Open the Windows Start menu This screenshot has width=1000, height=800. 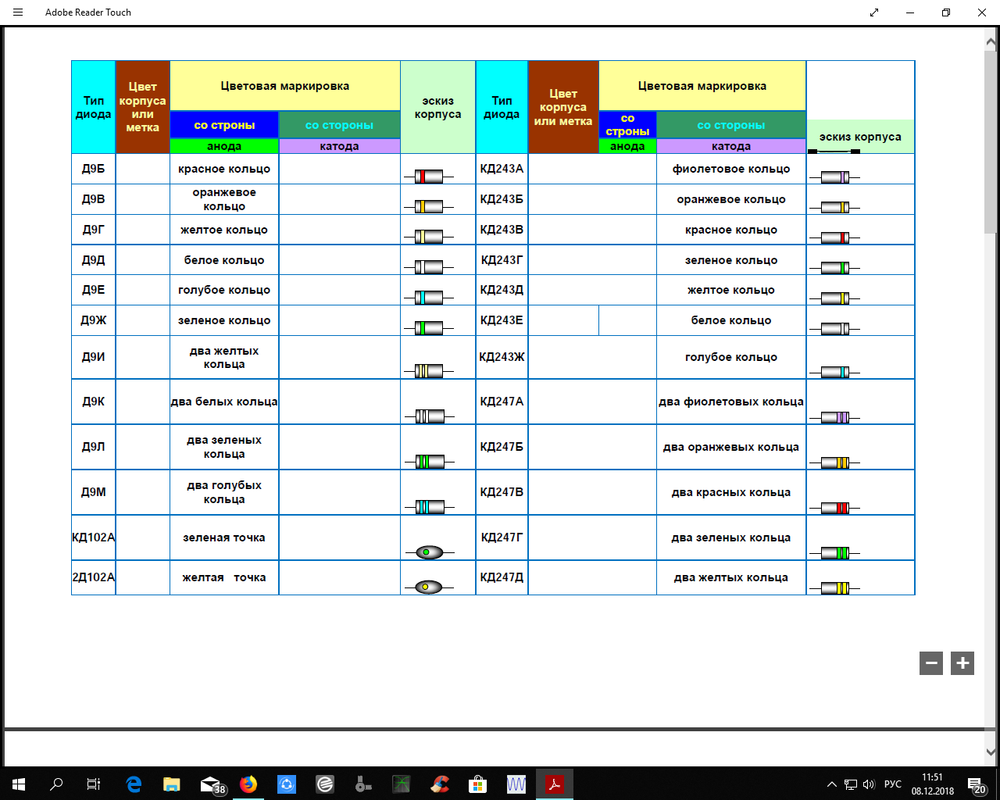[x=18, y=784]
